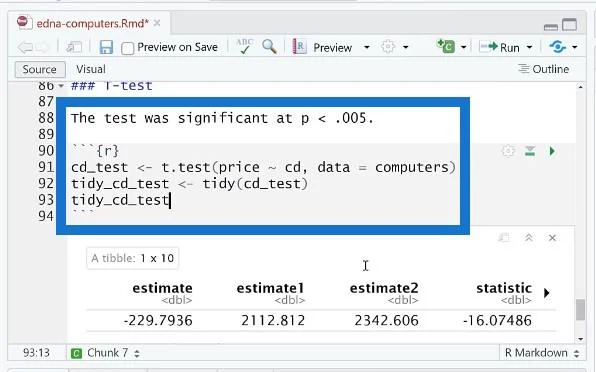Screen dimensions: 596x372
Task: Run current chunk green play icon
Action: click(x=552, y=151)
